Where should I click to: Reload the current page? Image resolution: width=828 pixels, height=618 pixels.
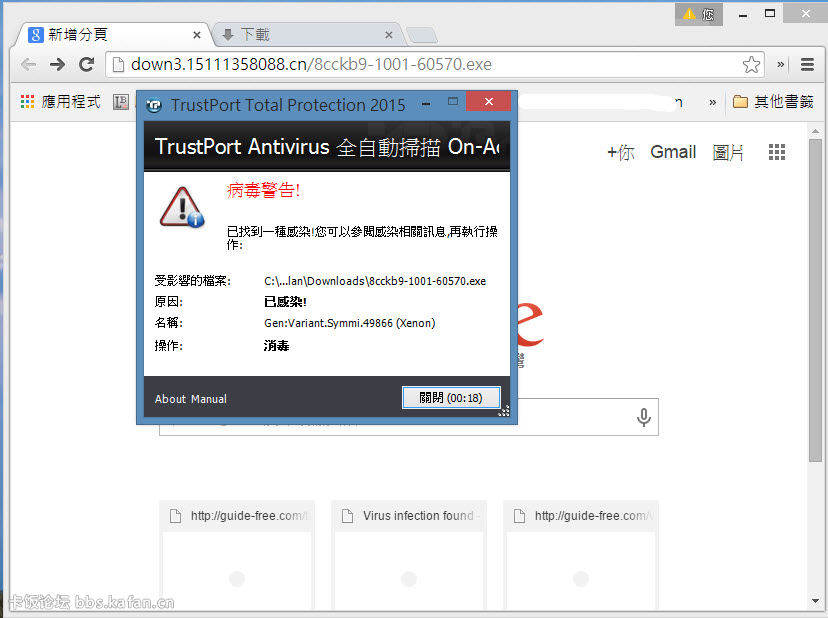[87, 64]
